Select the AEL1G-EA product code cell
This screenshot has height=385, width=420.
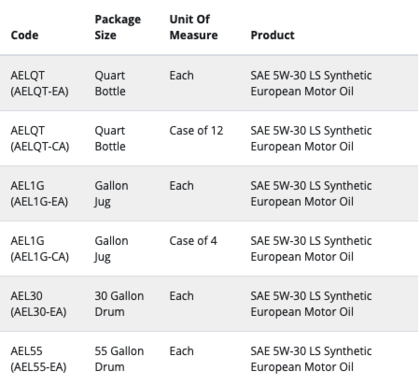(39, 194)
